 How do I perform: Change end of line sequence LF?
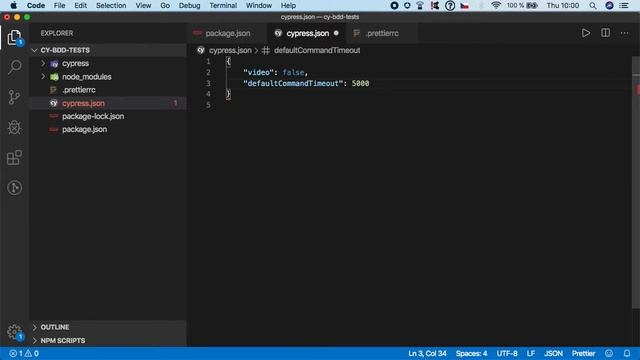click(531, 353)
